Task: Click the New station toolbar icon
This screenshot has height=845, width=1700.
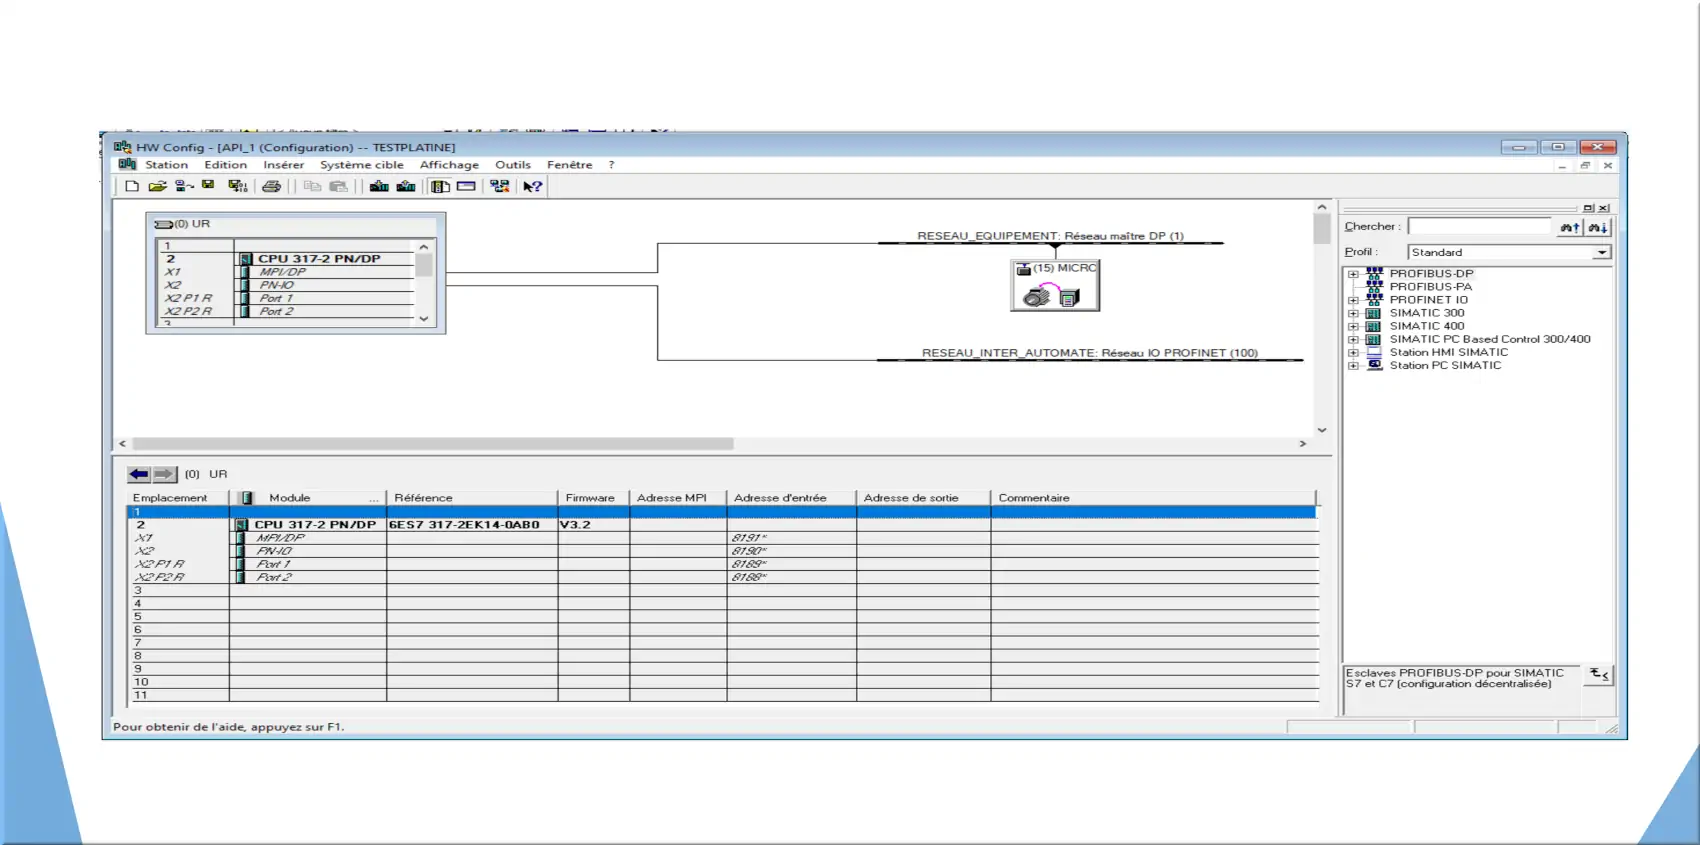Action: 132,186
